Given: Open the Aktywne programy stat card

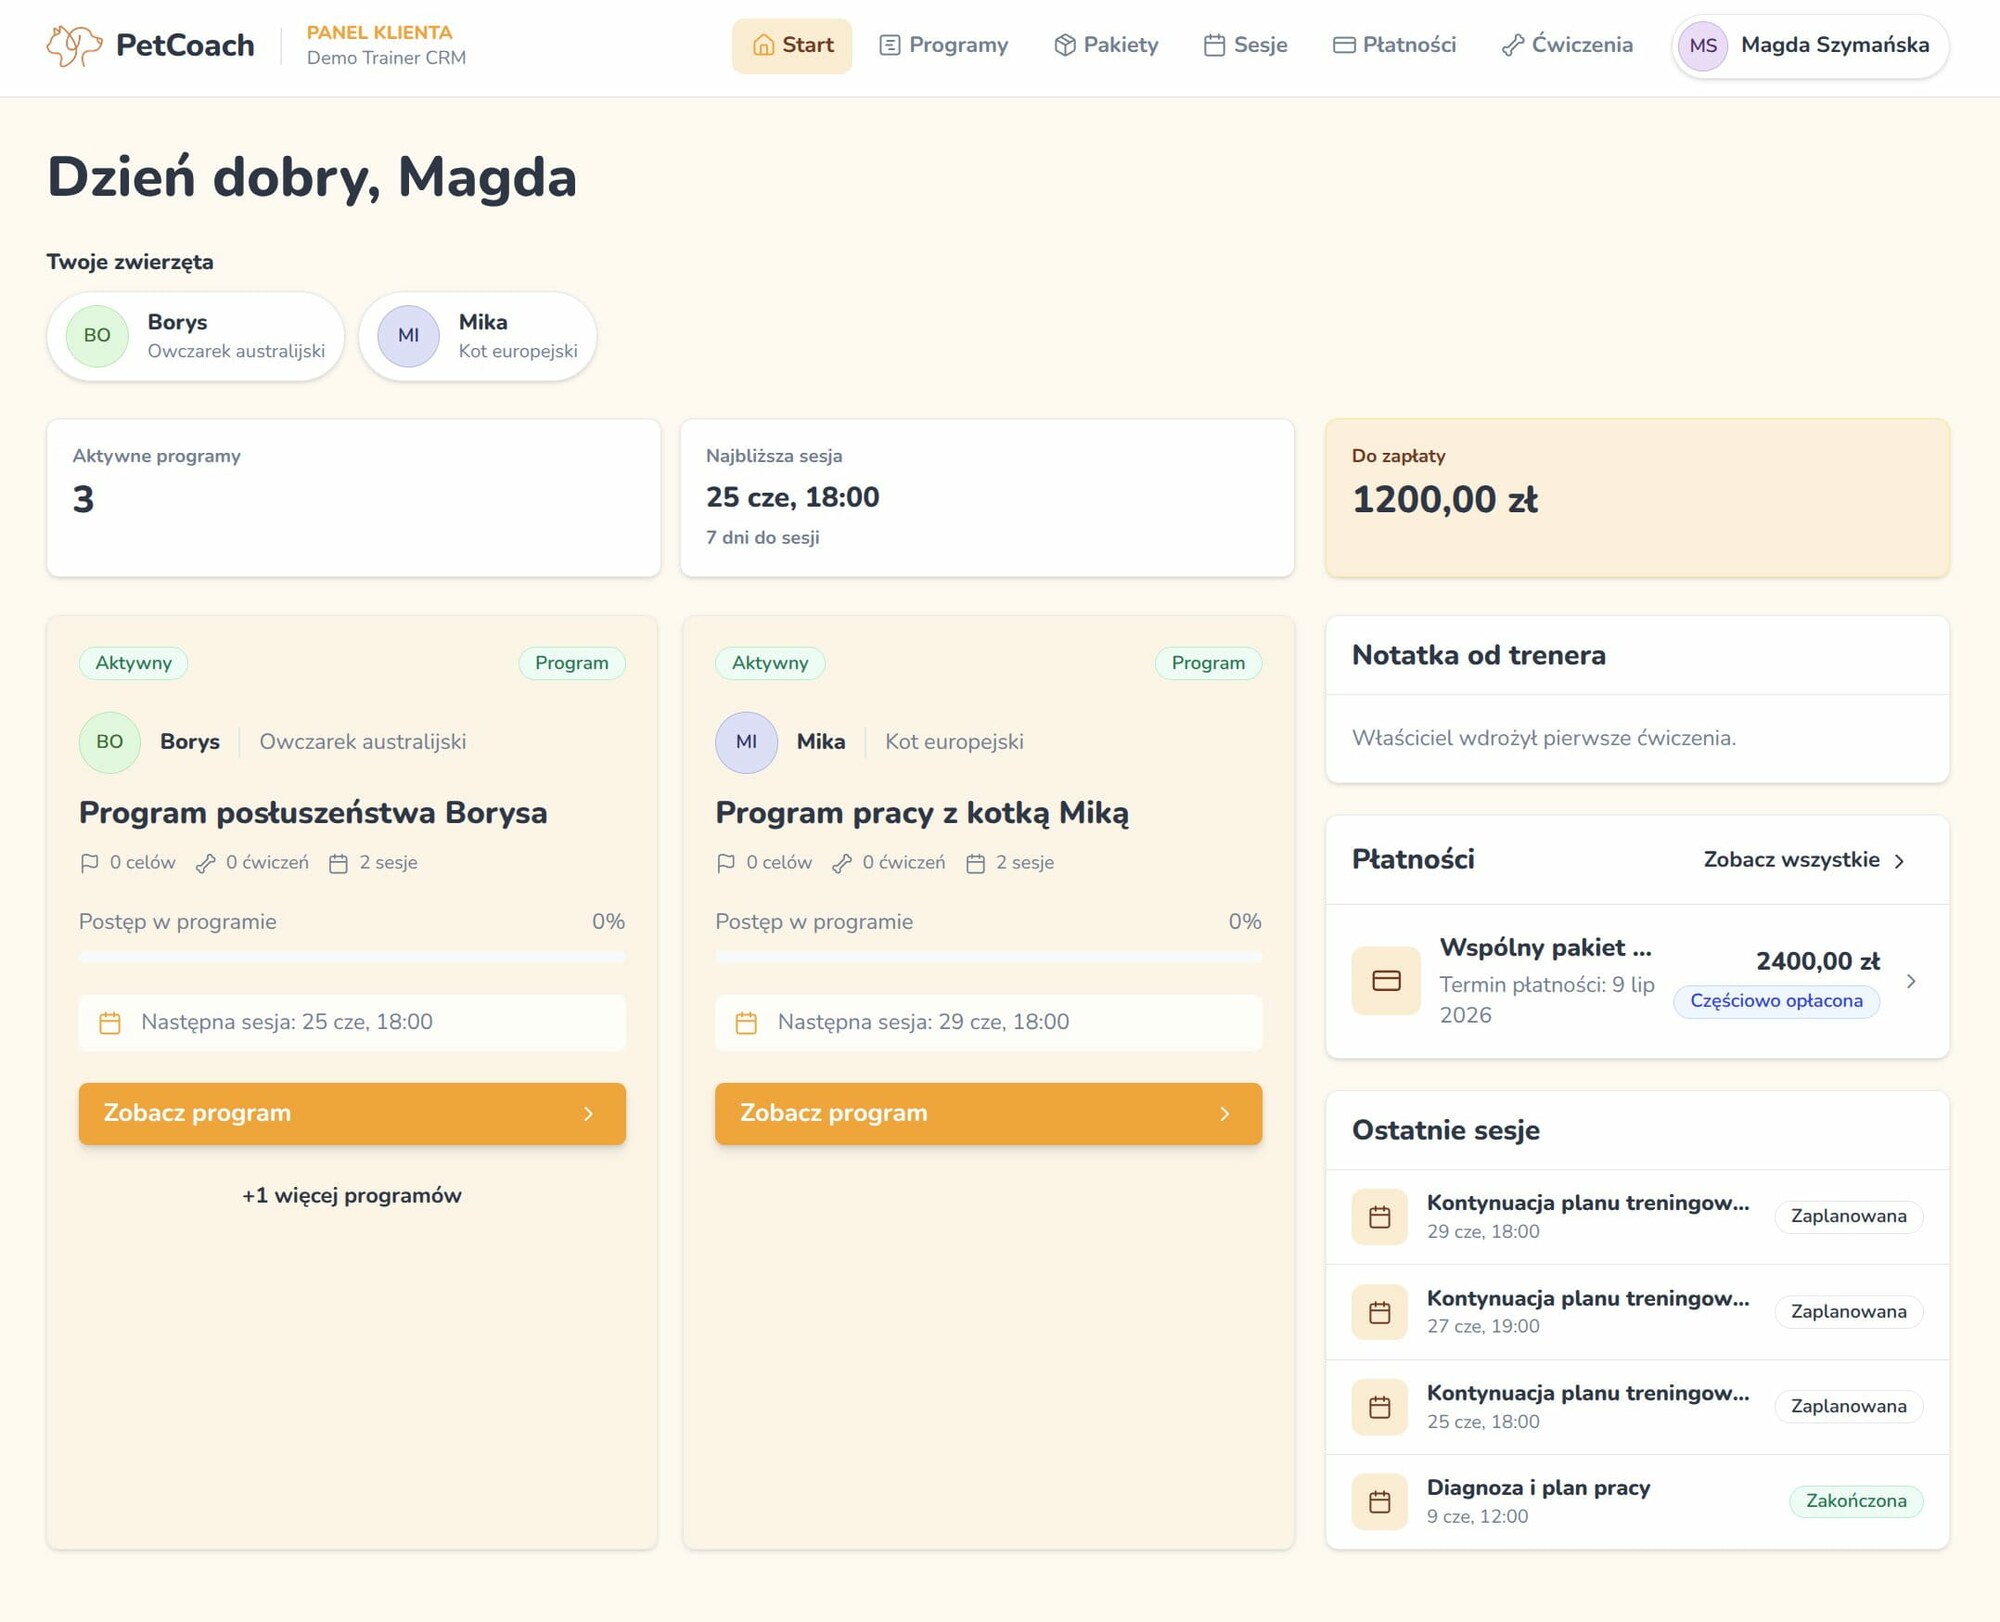Looking at the screenshot, I should click(353, 498).
